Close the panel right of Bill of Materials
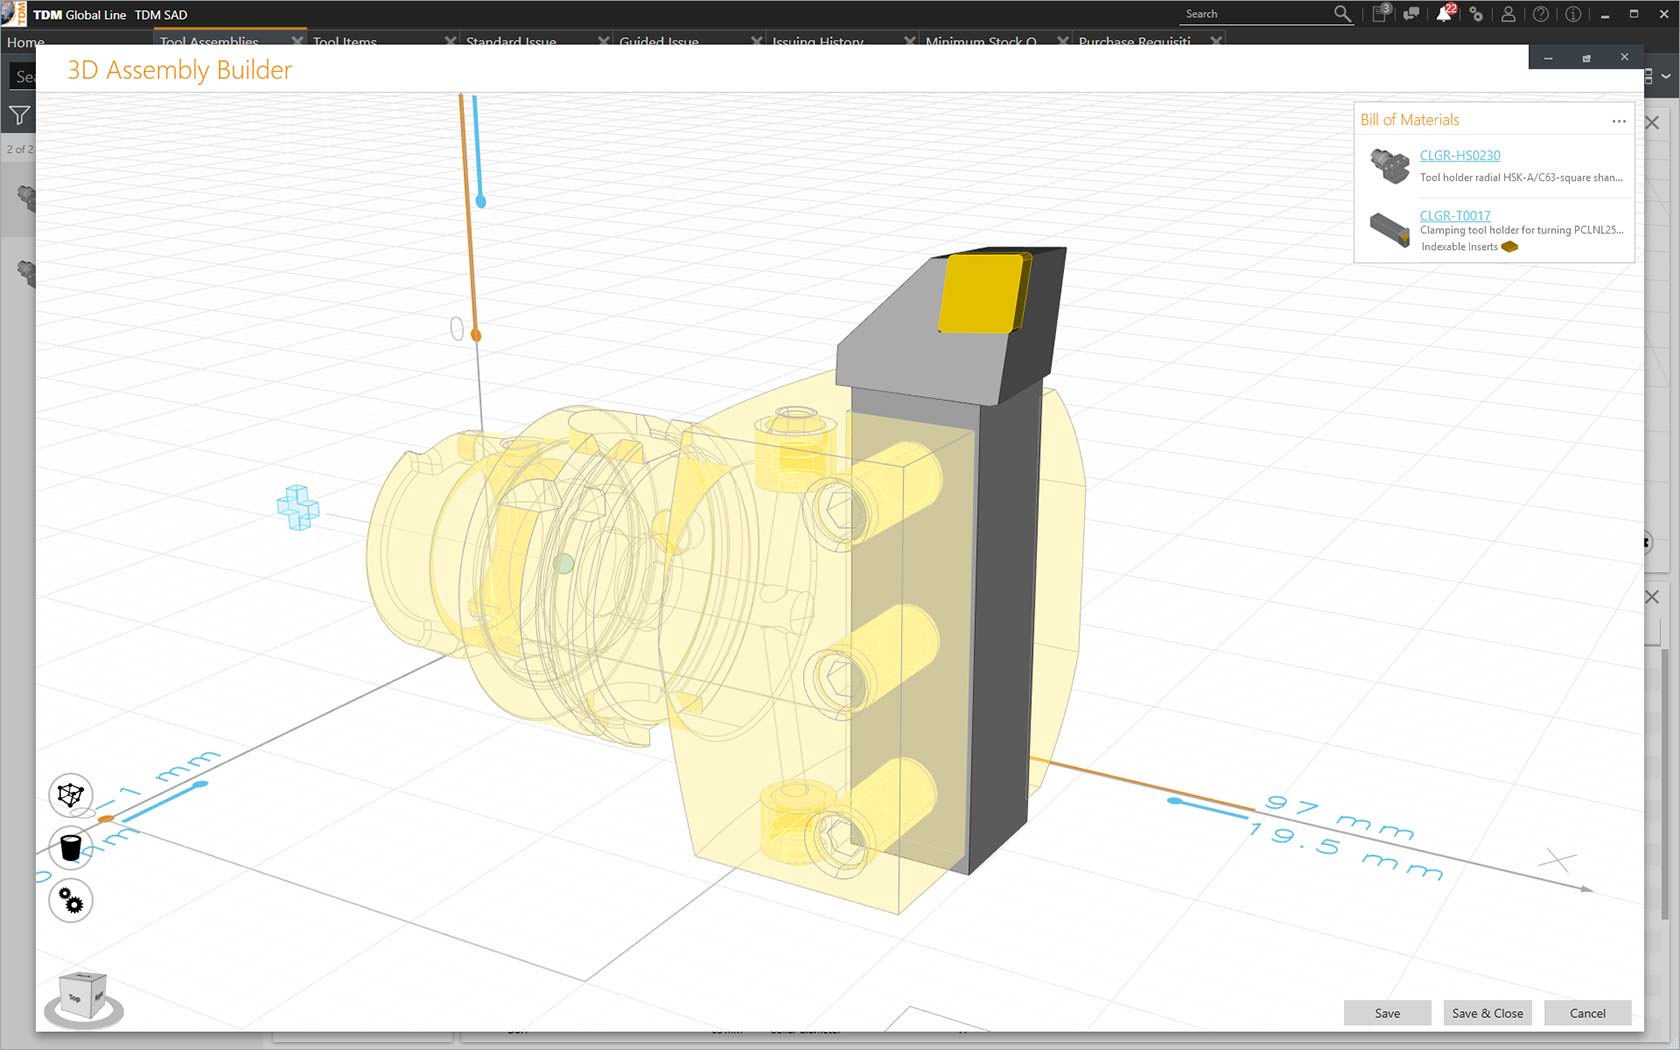The image size is (1680, 1050). point(1652,123)
